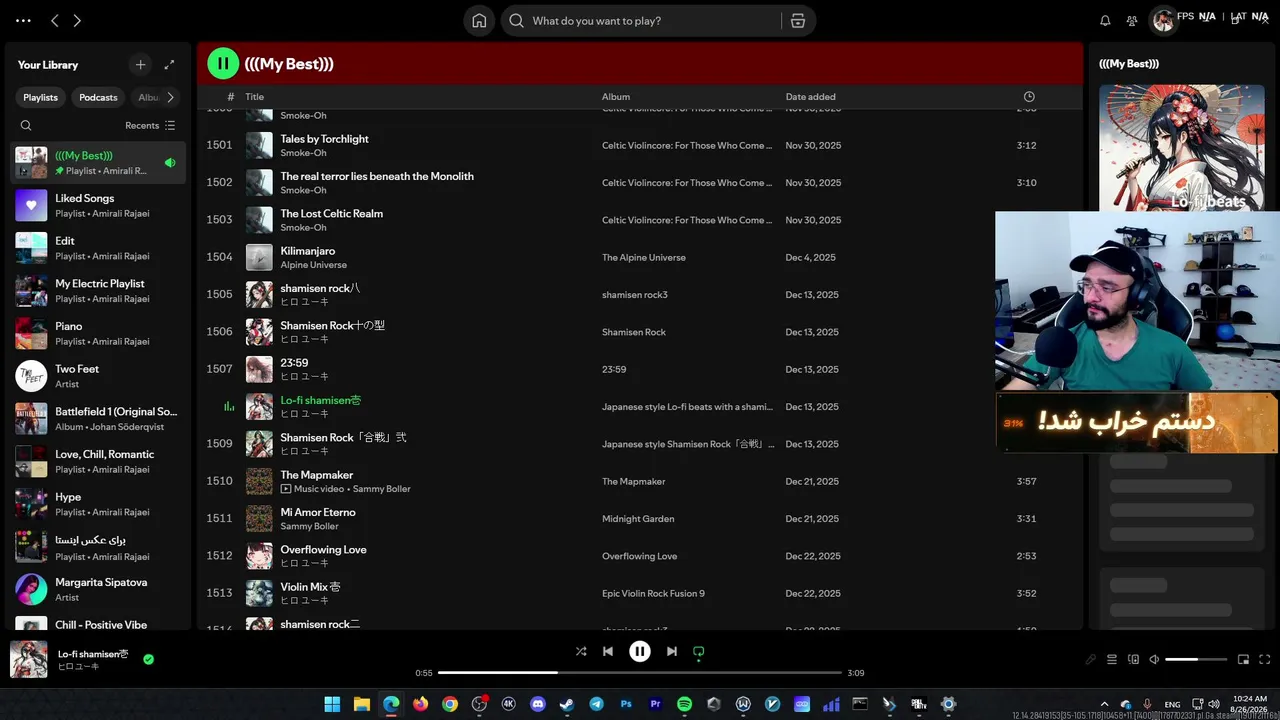Open the Two Feet artist
Viewport: 1280px width, 720px height.
click(x=98, y=376)
